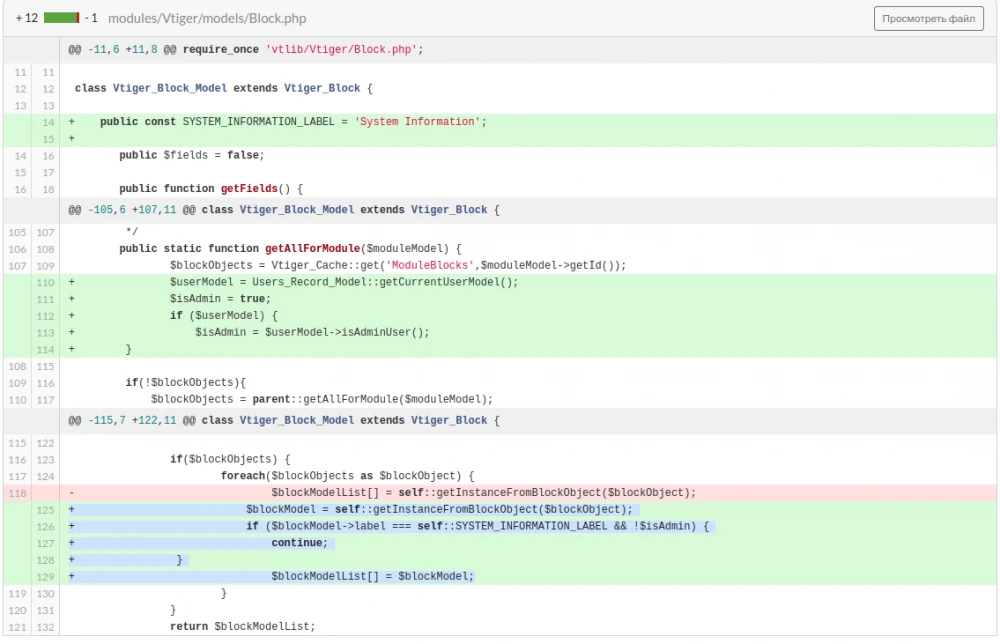Expand the hunk header @@ -11,6 +11,8 @@
Screen dimensions: 1000x644
click(246, 49)
